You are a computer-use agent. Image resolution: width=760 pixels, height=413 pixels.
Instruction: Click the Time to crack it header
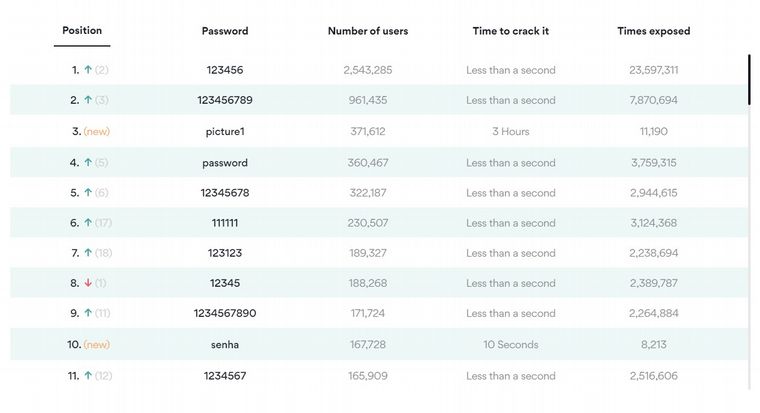[511, 31]
